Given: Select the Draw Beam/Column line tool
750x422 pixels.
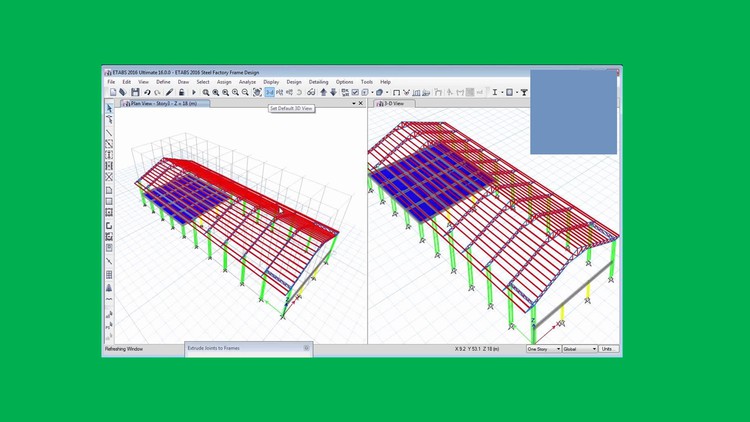Looking at the screenshot, I should click(x=109, y=133).
